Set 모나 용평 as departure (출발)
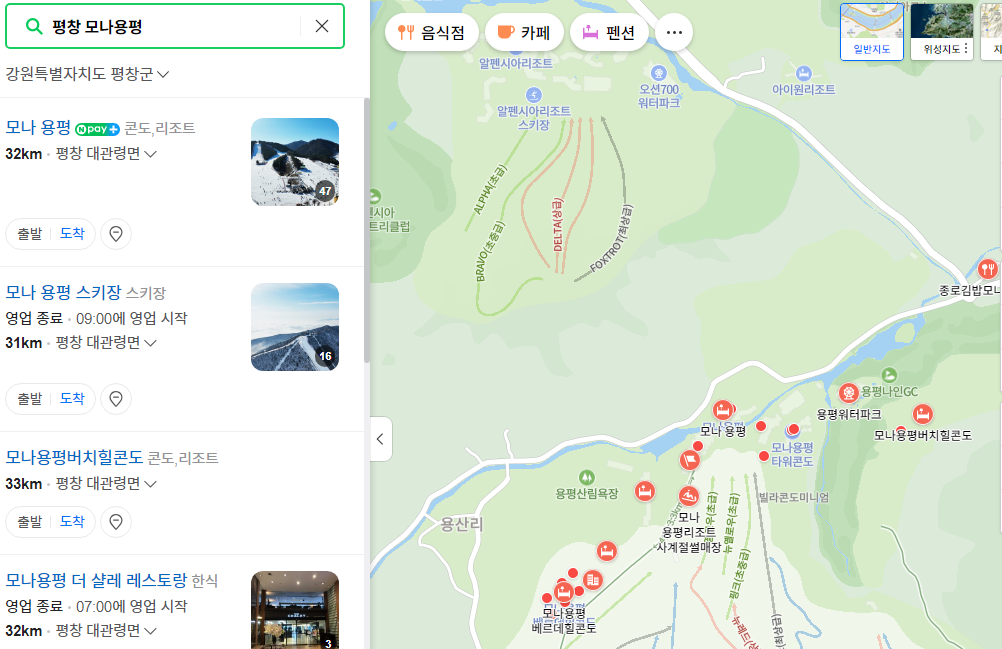The height and width of the screenshot is (649, 1002). 29,234
